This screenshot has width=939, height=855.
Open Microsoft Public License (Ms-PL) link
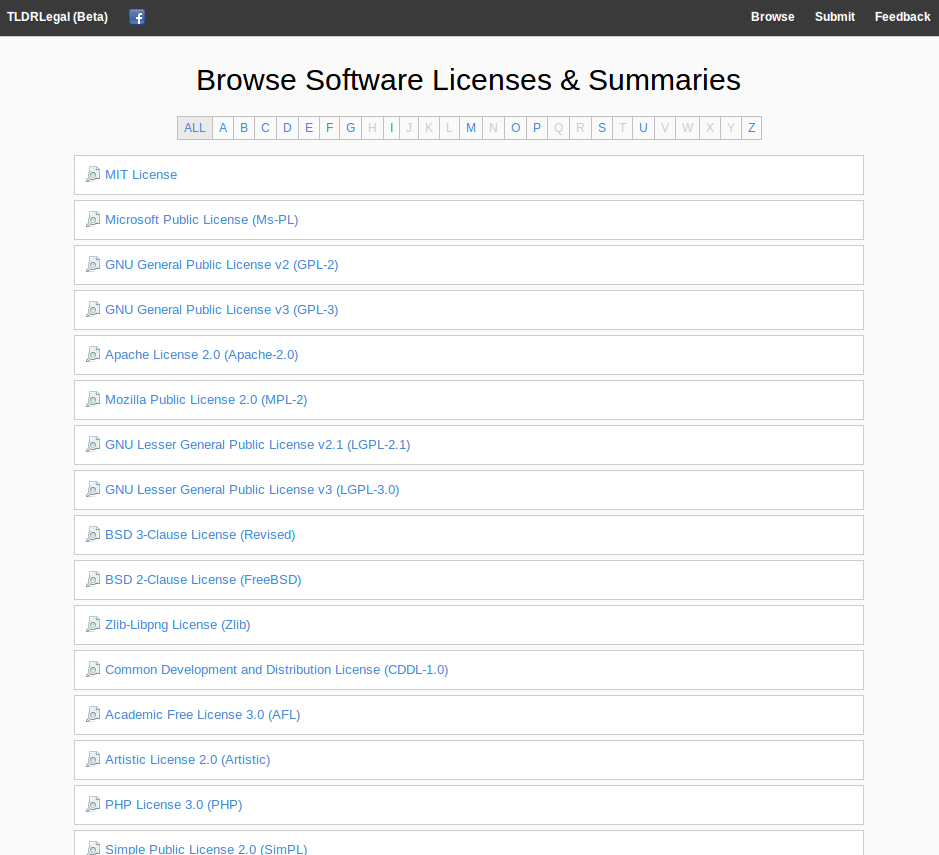tap(201, 220)
